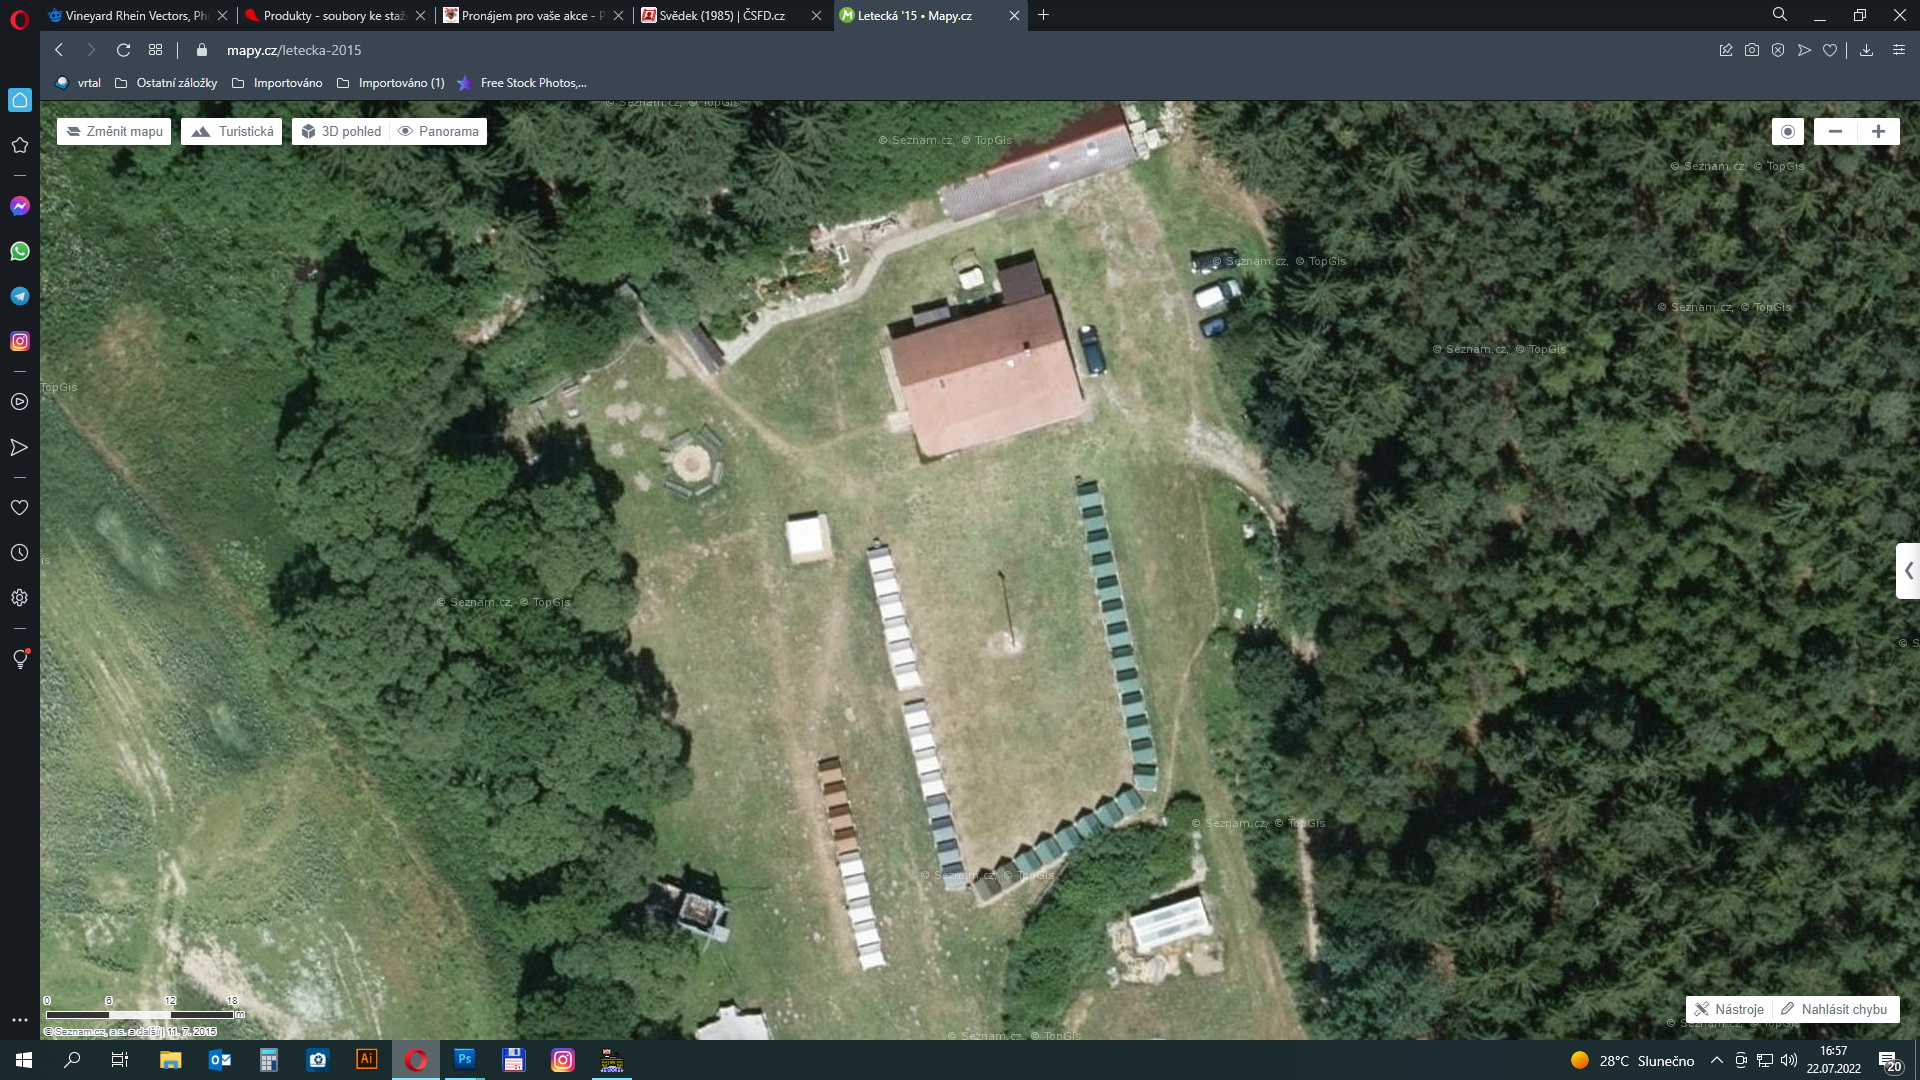The width and height of the screenshot is (1920, 1080).
Task: Open Messenger in Opera sidebar
Action: 20,206
